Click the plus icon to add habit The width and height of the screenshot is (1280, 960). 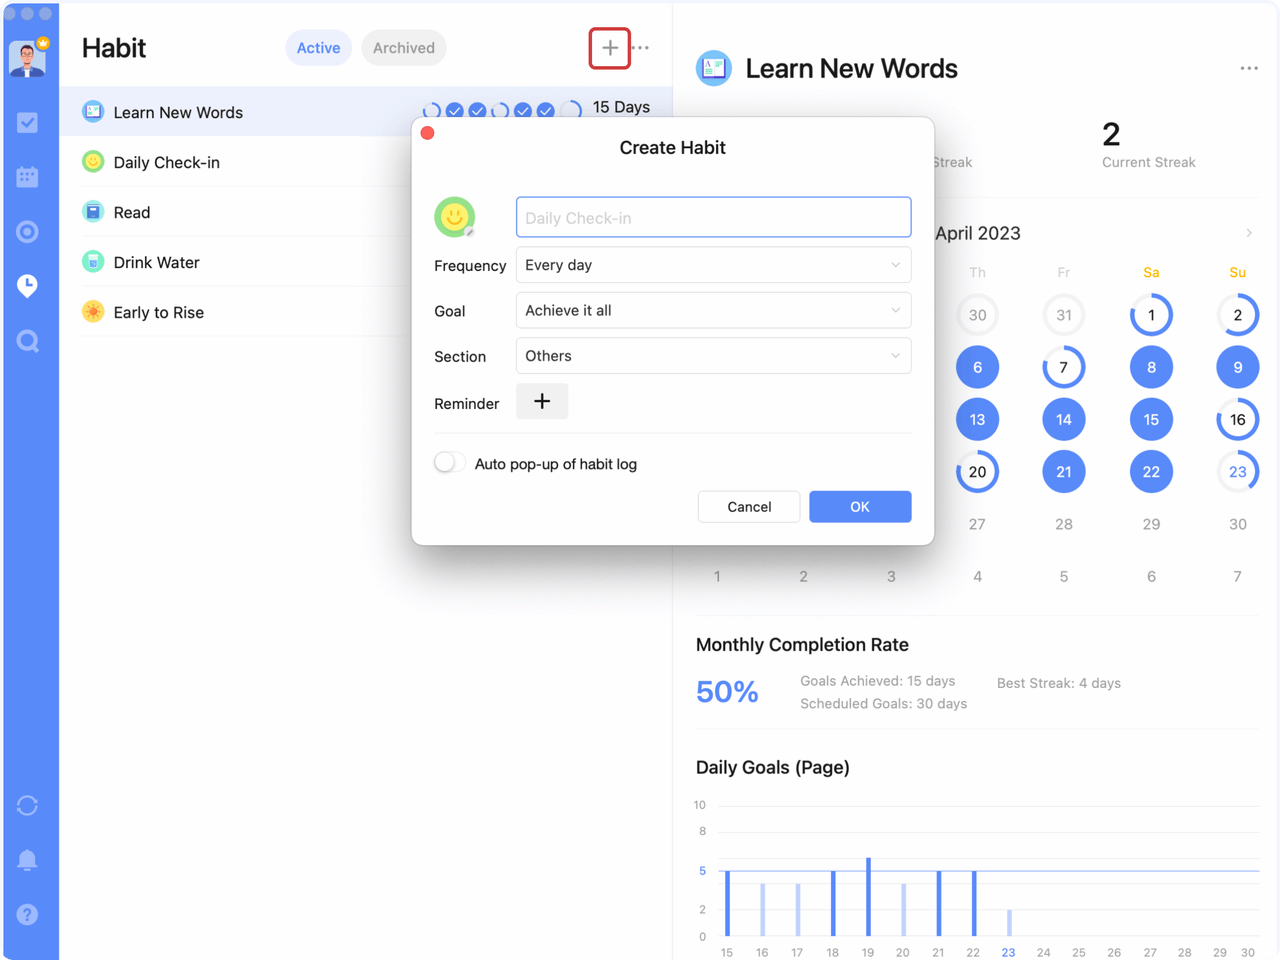point(609,48)
